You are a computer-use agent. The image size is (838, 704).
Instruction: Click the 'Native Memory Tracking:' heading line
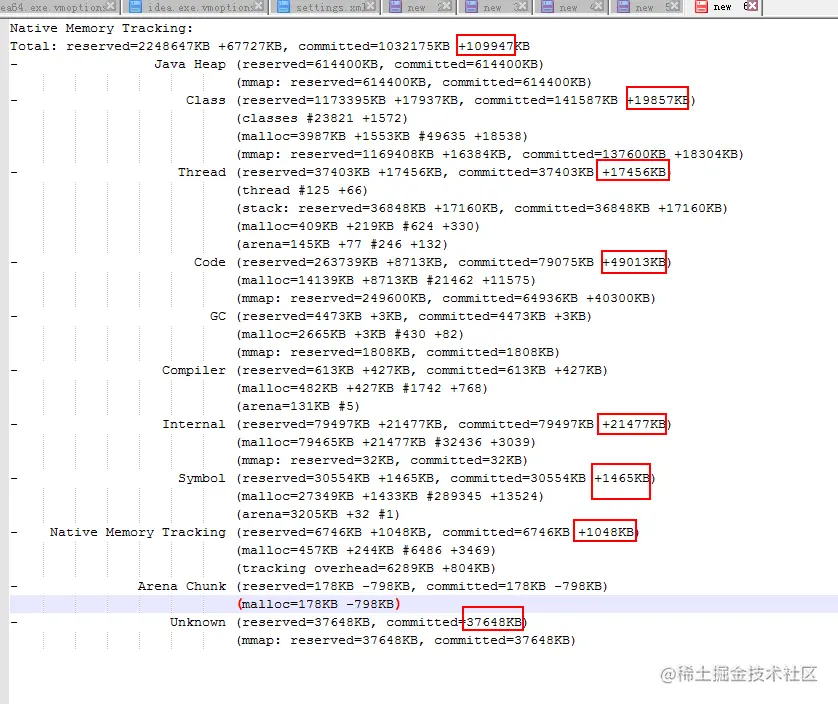[x=102, y=28]
